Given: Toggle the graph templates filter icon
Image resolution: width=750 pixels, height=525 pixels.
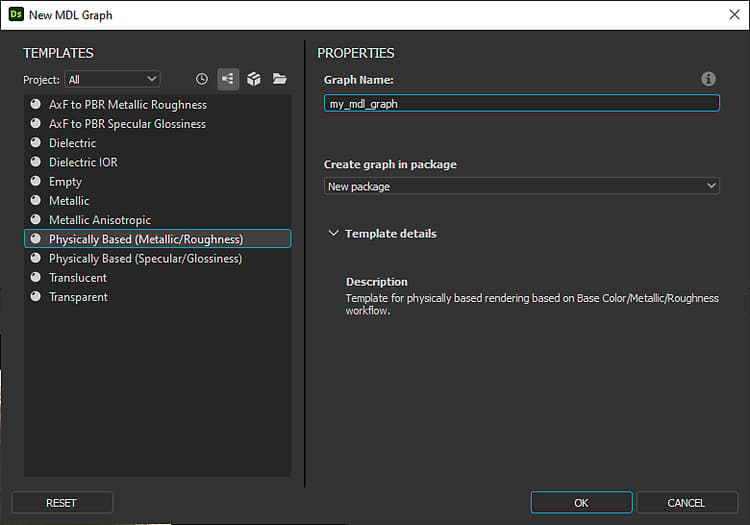Looking at the screenshot, I should (228, 79).
